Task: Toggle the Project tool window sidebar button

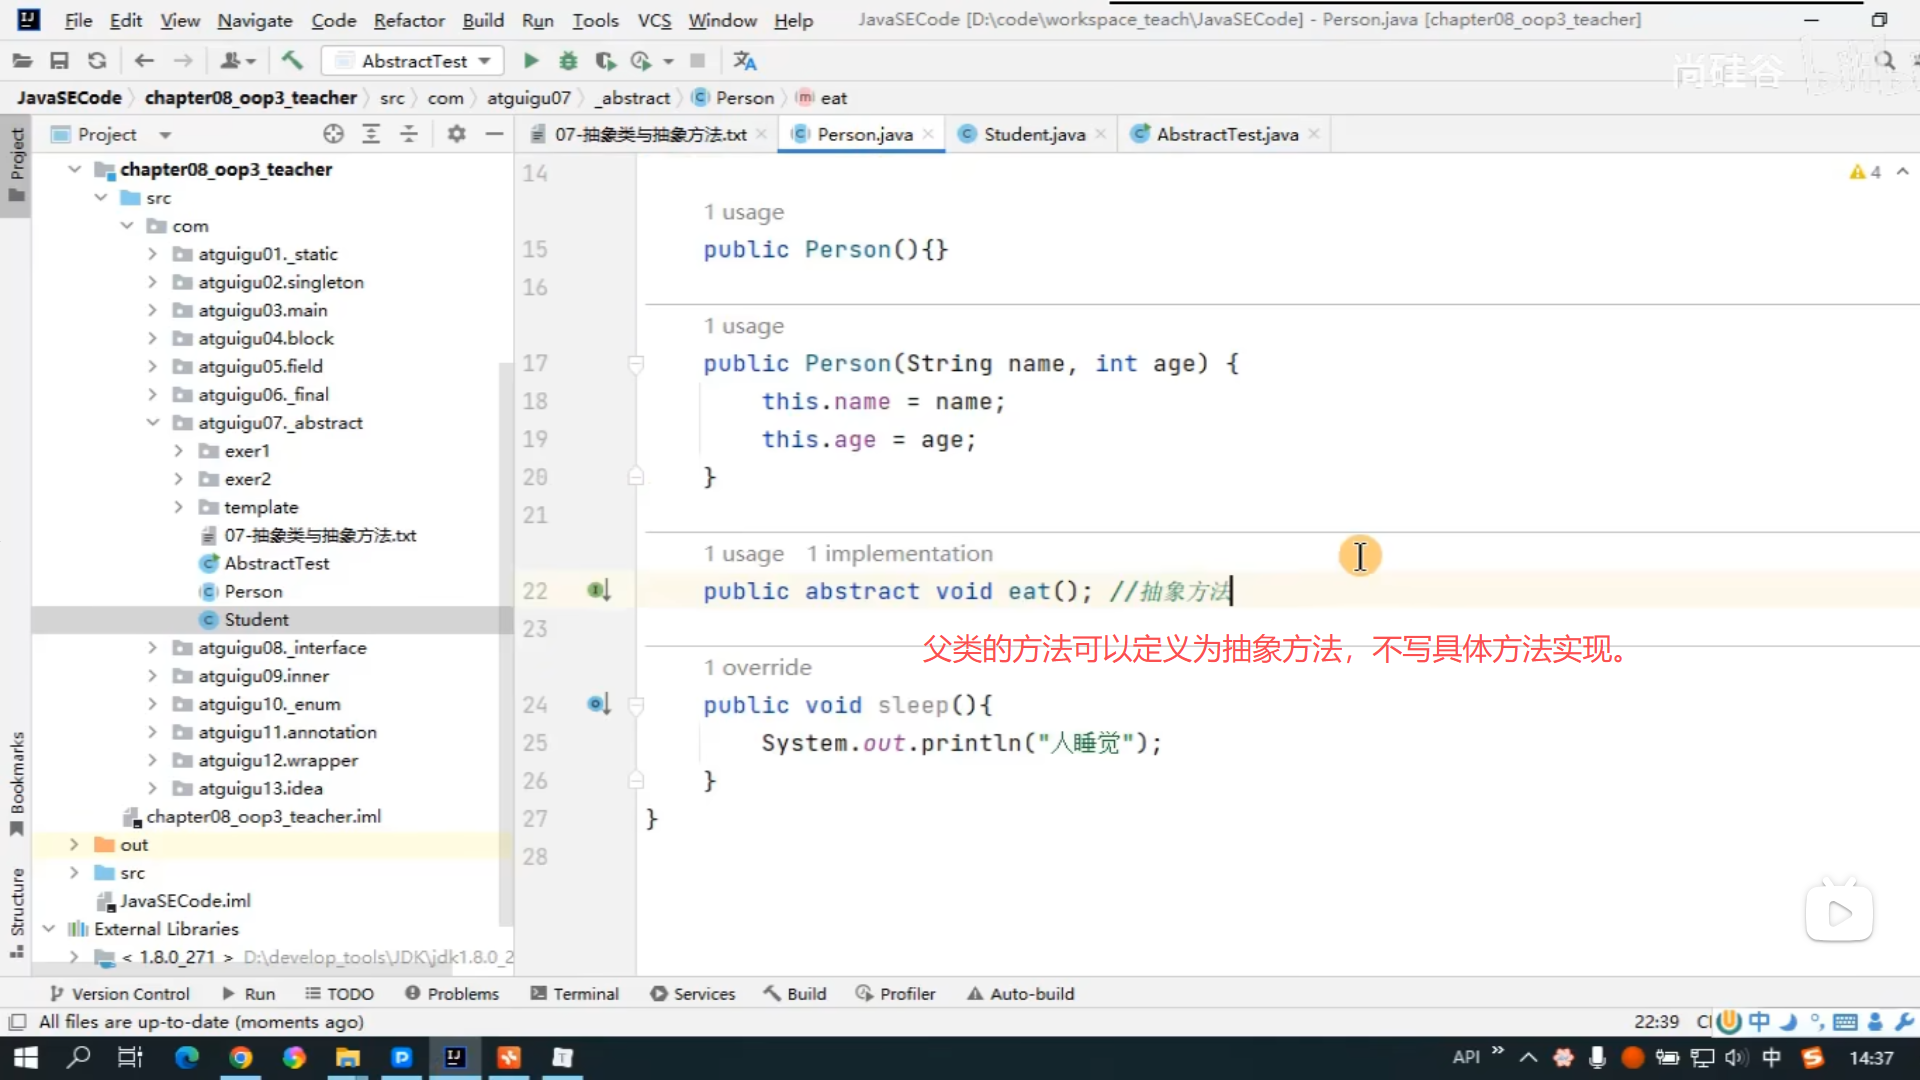Action: (16, 165)
